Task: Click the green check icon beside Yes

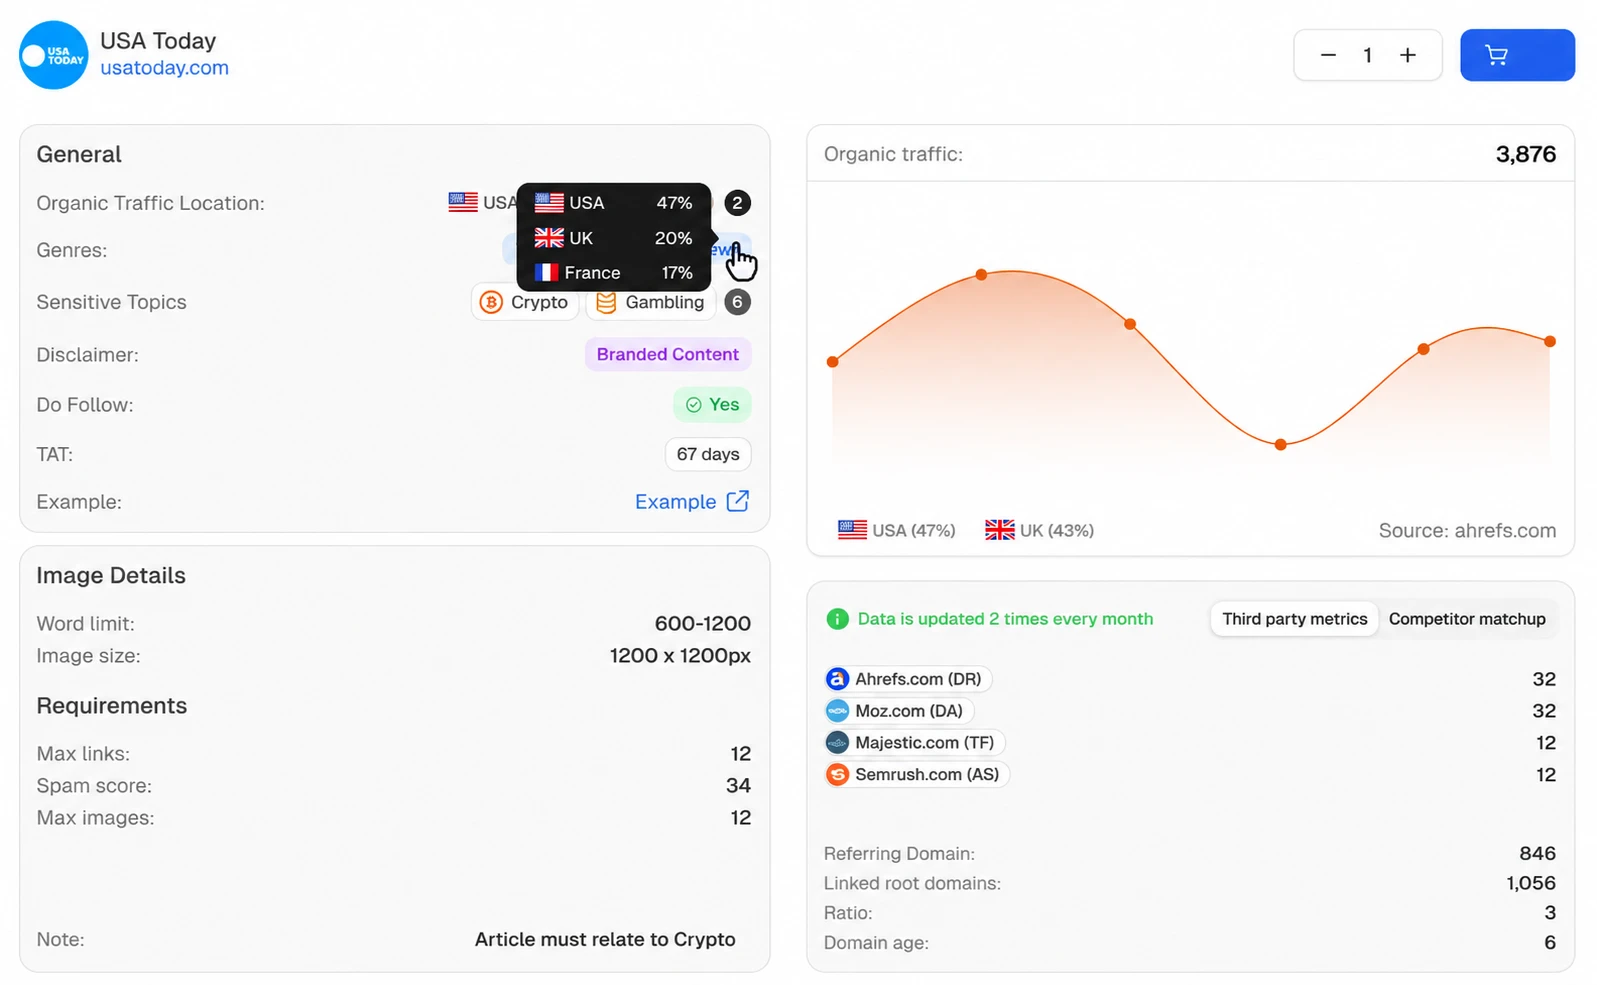Action: coord(693,405)
